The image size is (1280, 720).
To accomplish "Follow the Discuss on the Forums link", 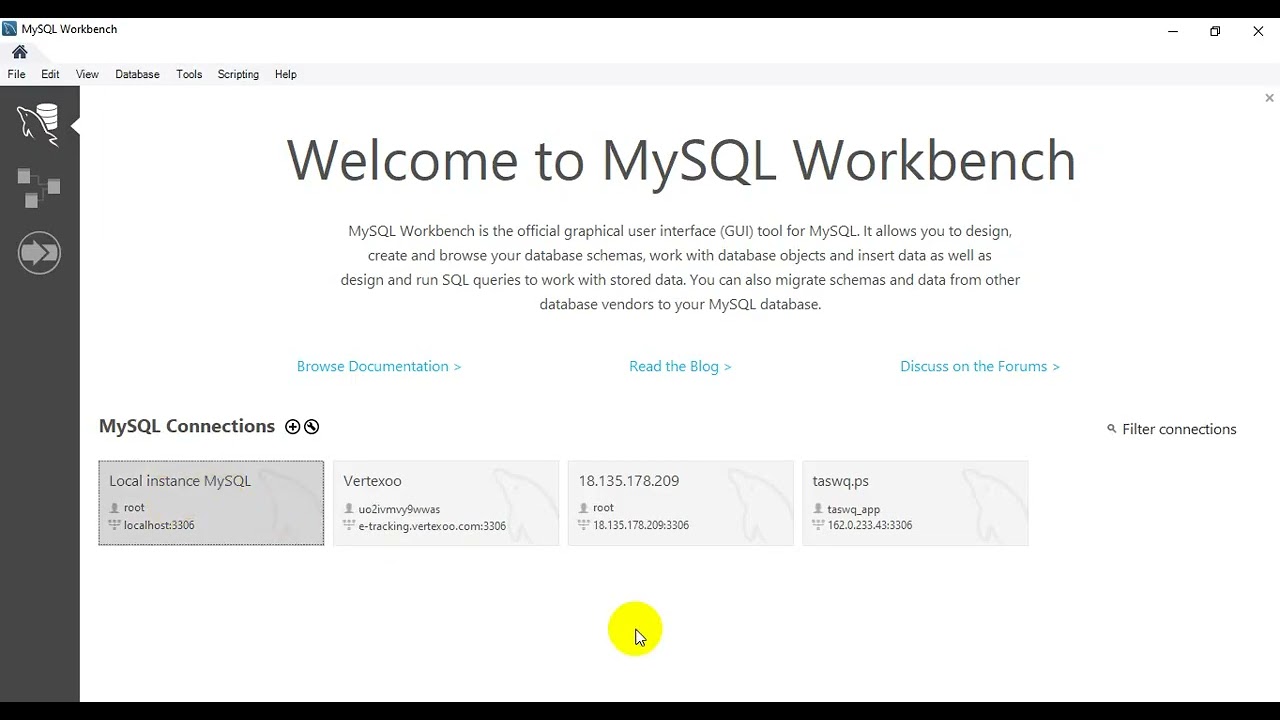I will point(980,366).
